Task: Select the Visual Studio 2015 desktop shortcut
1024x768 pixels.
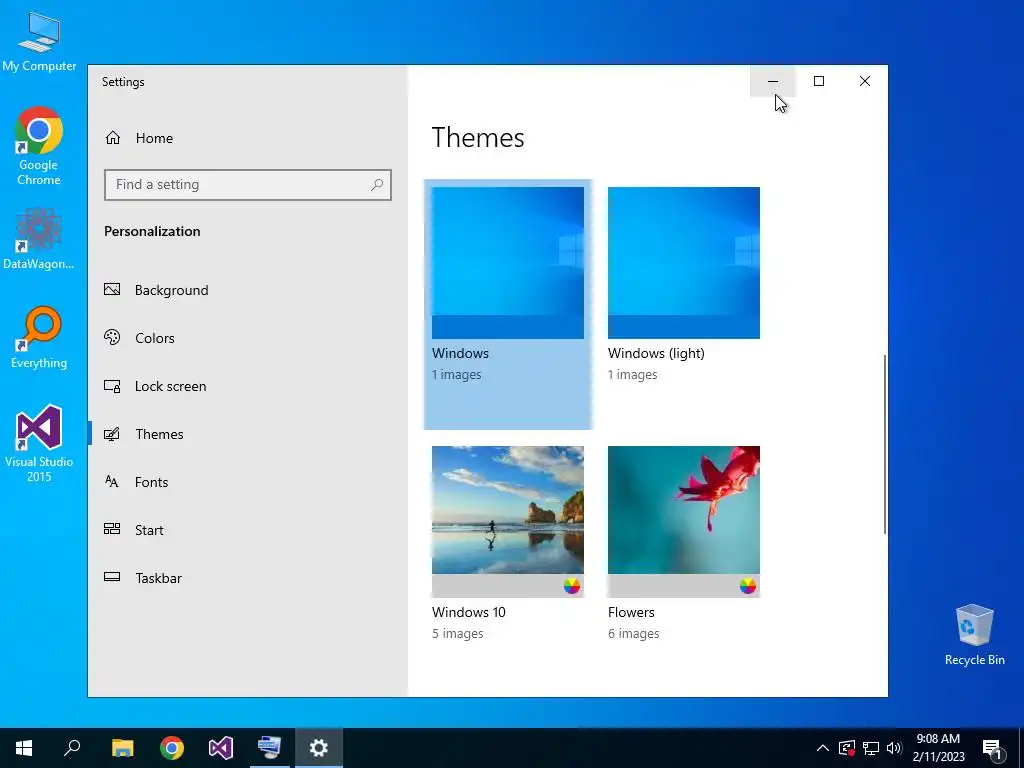Action: [x=39, y=444]
